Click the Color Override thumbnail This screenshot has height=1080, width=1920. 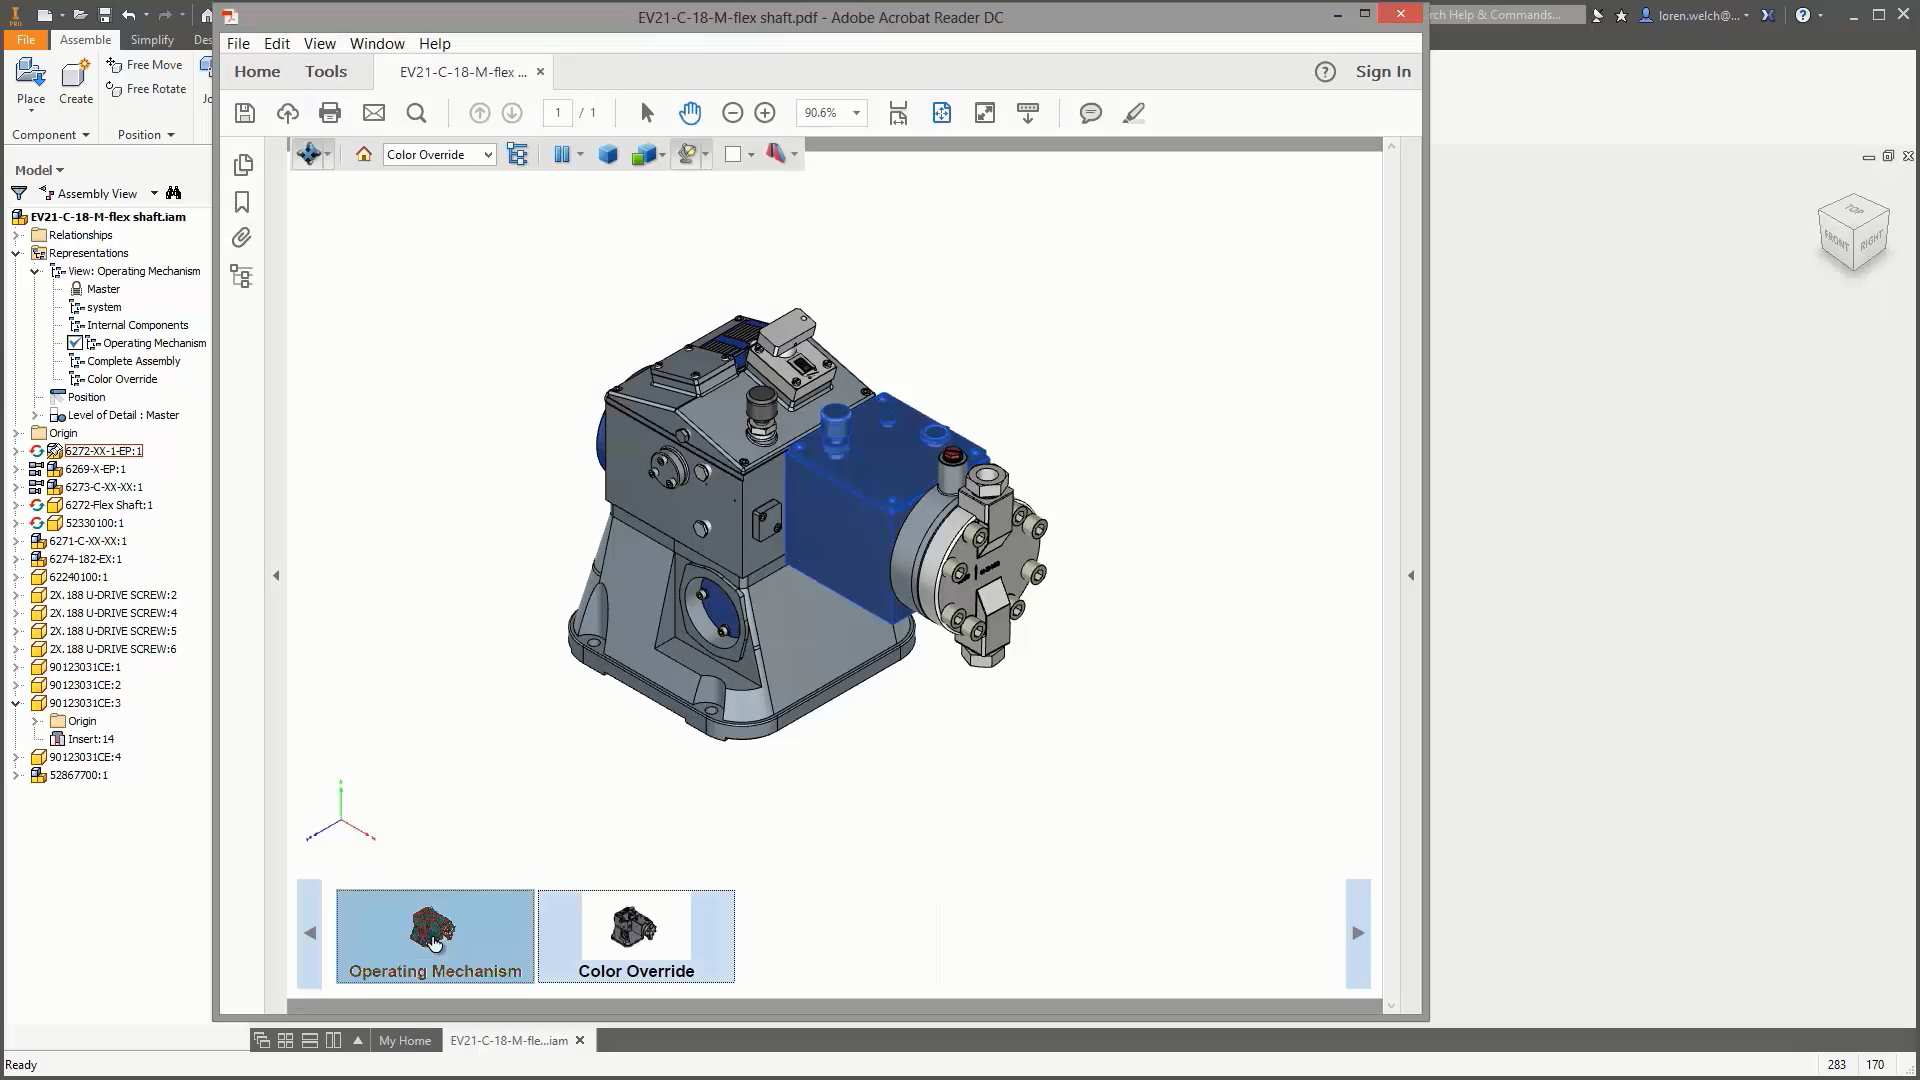637,934
